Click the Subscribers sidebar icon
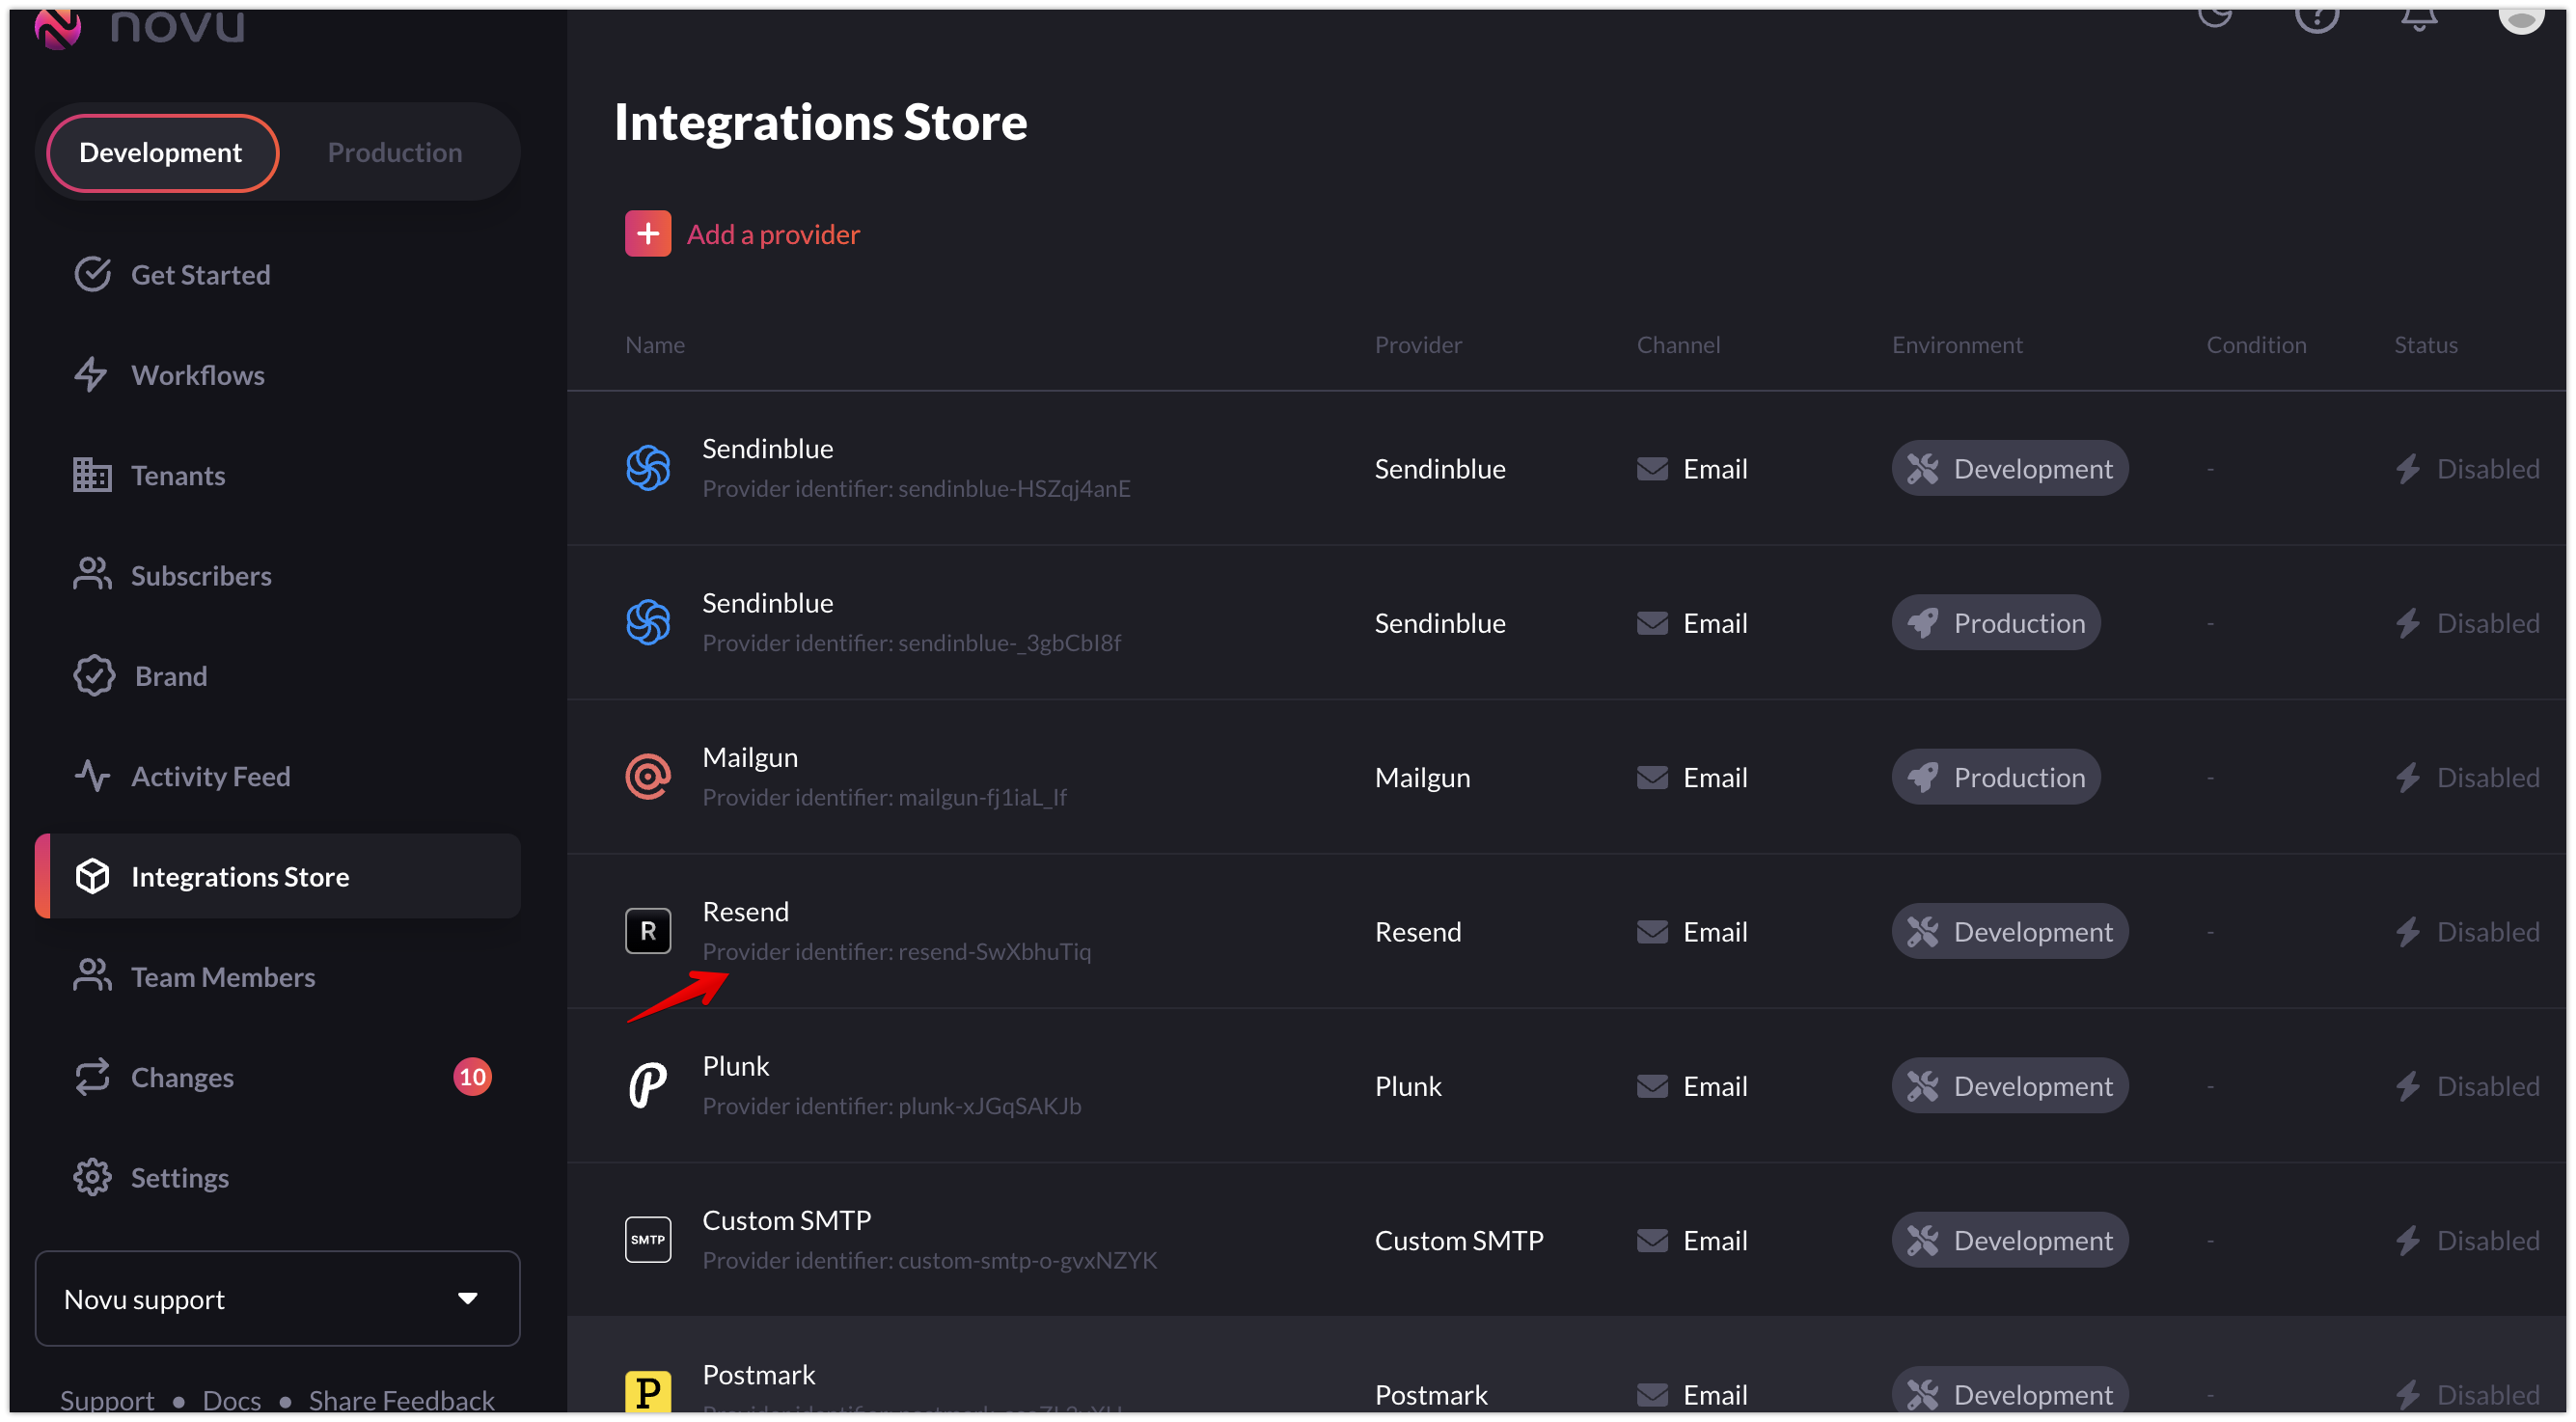The height and width of the screenshot is (1422, 2576). pos(93,574)
